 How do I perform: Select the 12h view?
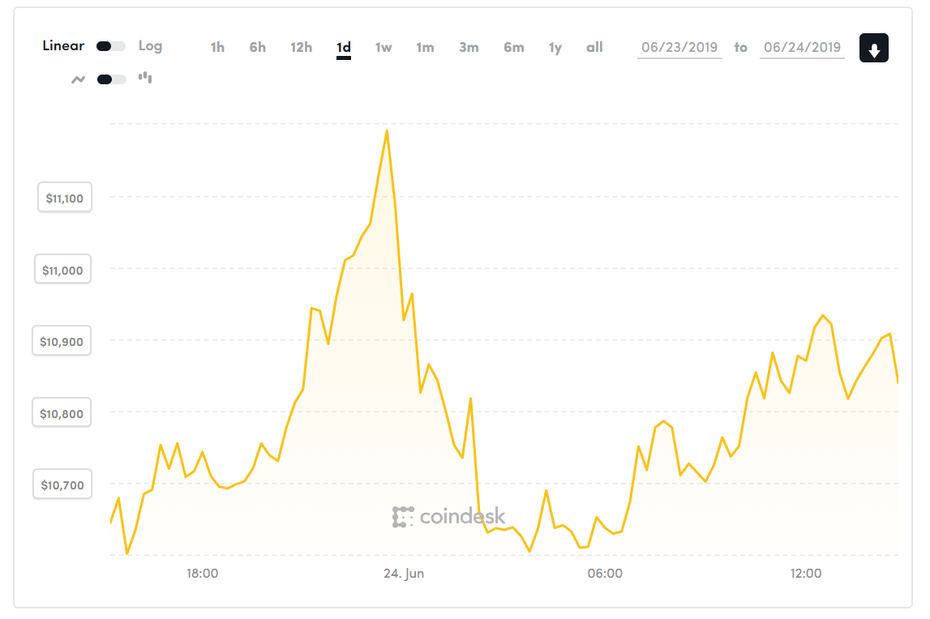click(x=300, y=47)
